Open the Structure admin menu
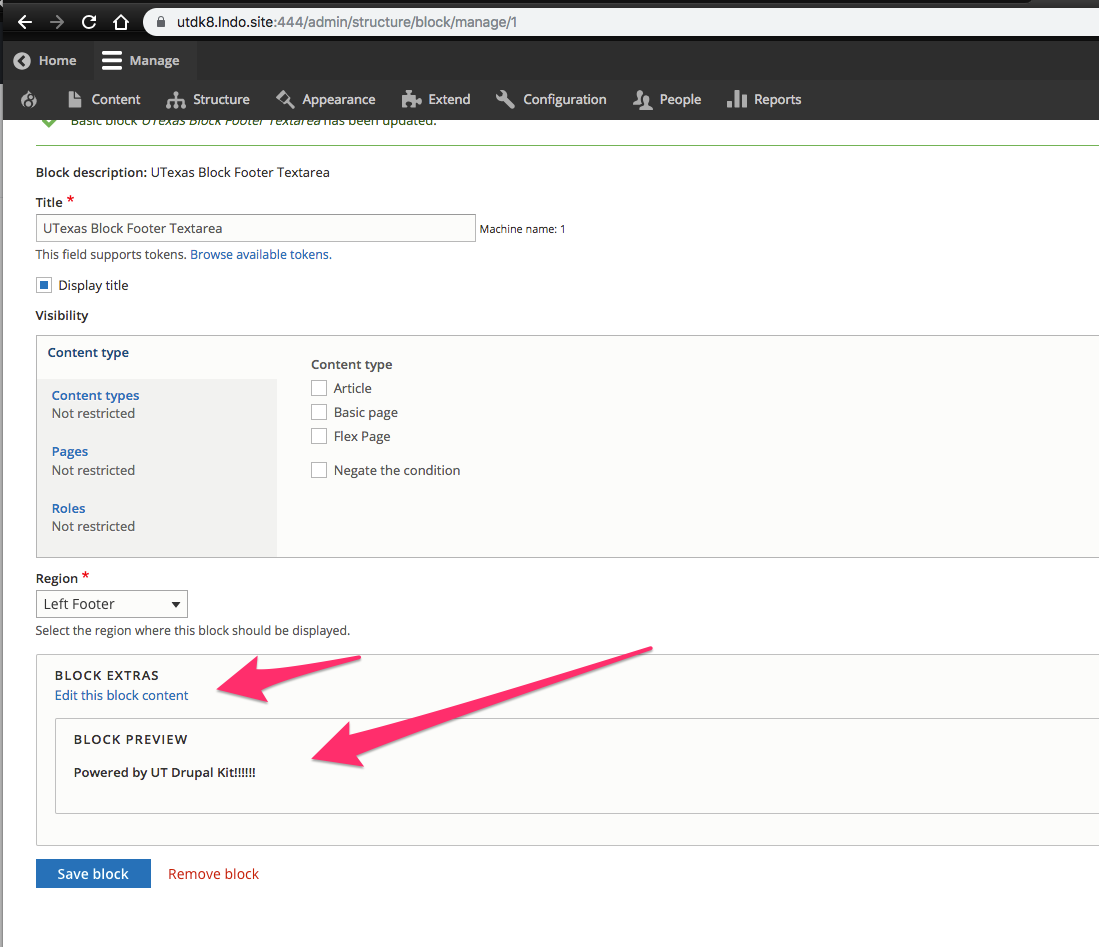 point(208,99)
